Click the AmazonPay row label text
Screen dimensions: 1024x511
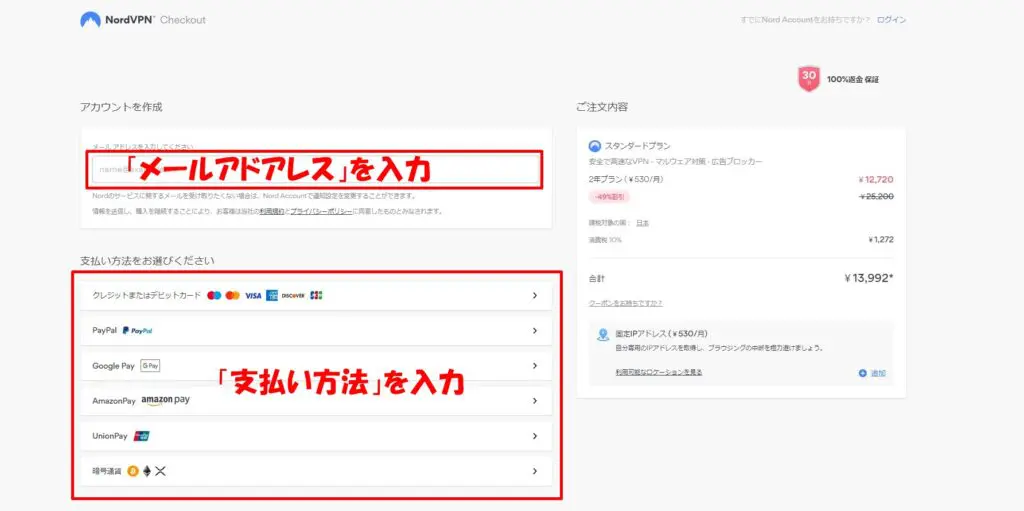(x=114, y=401)
